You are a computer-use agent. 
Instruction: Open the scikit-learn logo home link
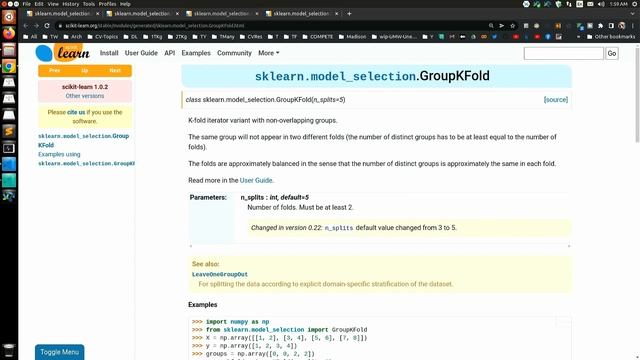tap(62, 53)
